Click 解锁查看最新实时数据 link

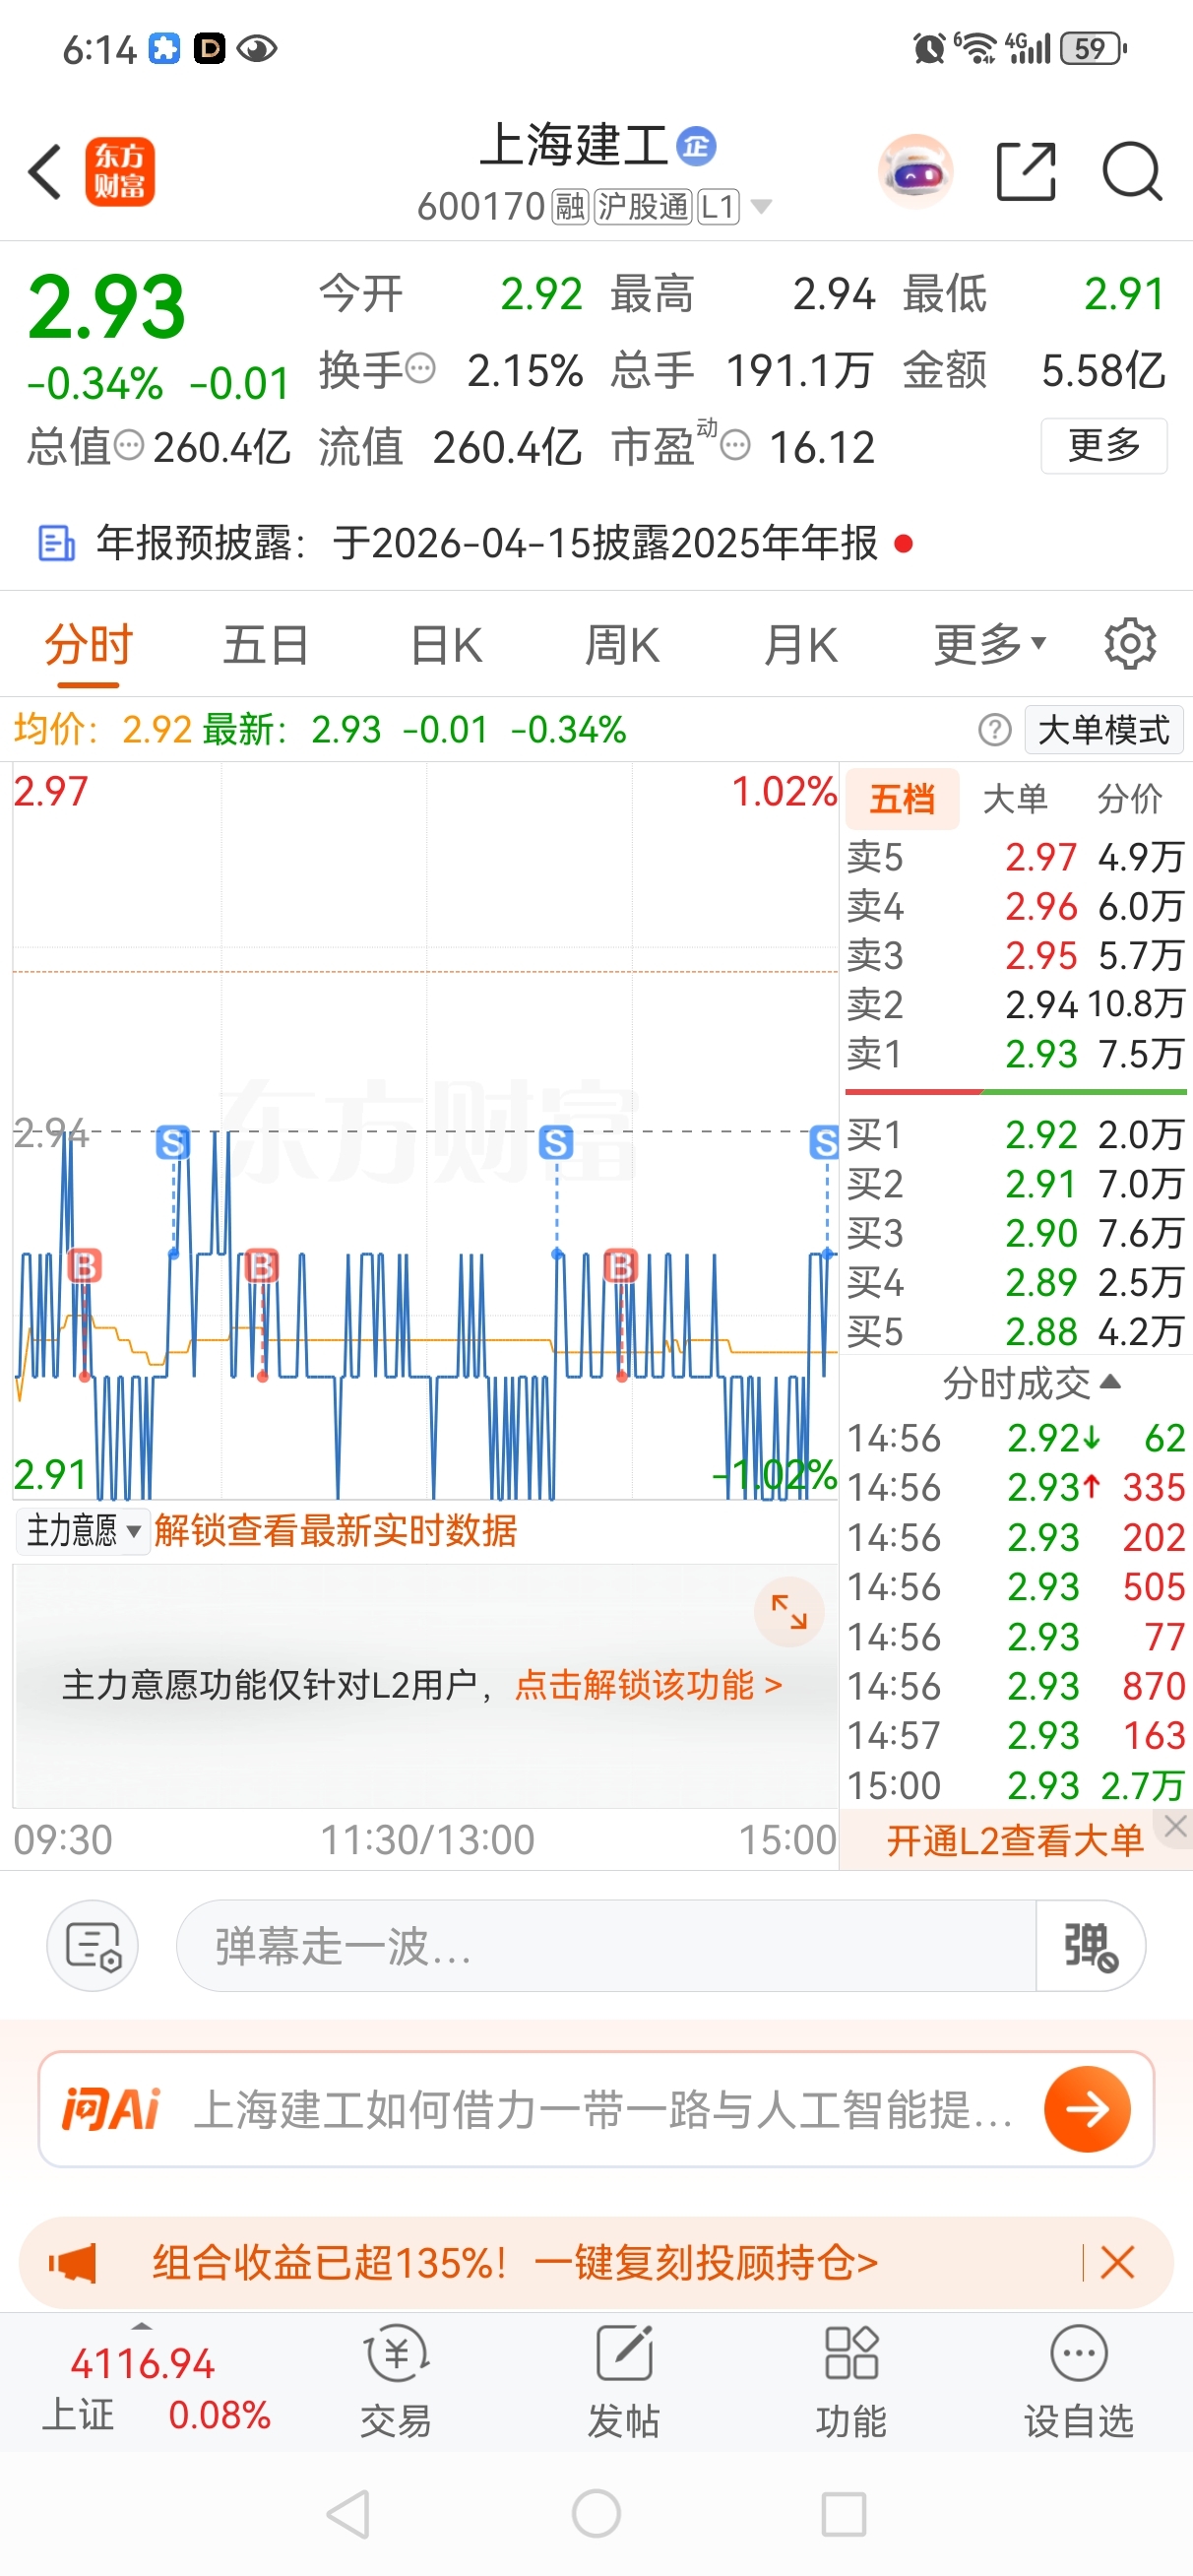(335, 1531)
